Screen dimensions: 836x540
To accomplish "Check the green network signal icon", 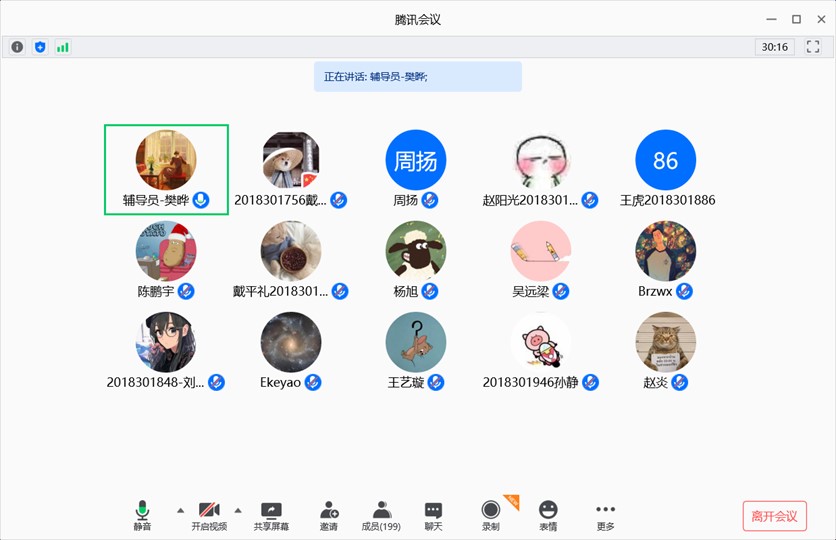I will (63, 47).
